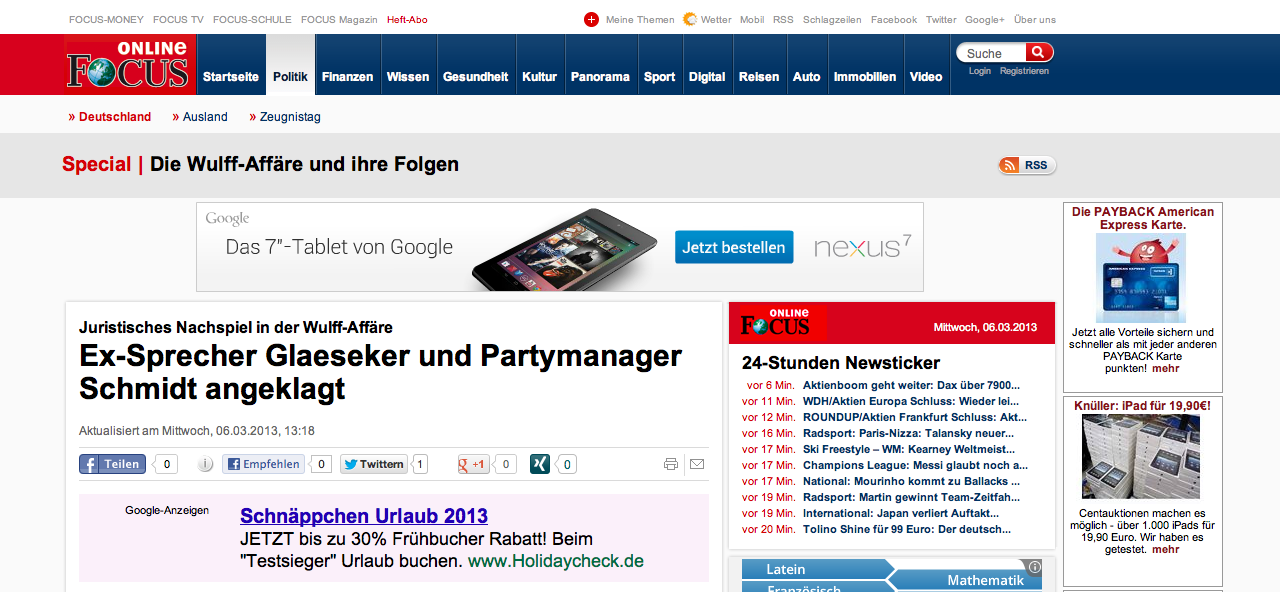The height and width of the screenshot is (592, 1280).
Task: Open the info icon beside Empfehlen
Action: 205,464
